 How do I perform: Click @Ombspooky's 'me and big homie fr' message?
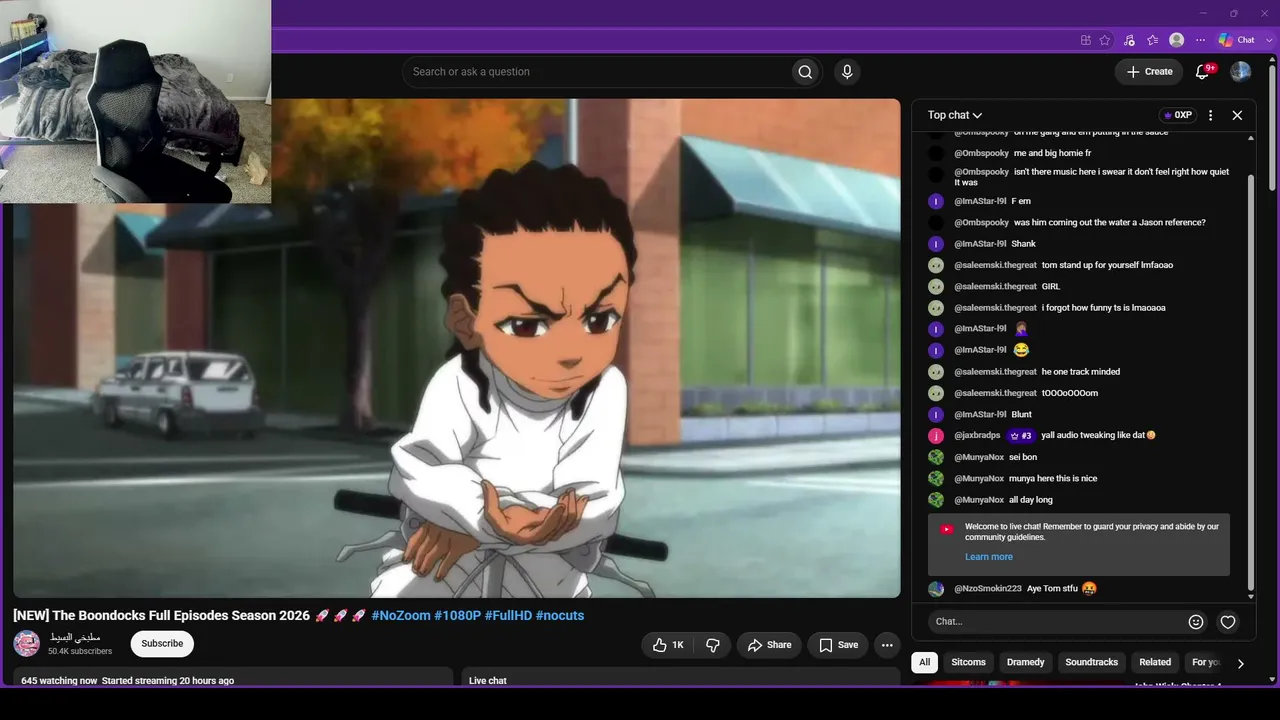pyautogui.click(x=1052, y=154)
